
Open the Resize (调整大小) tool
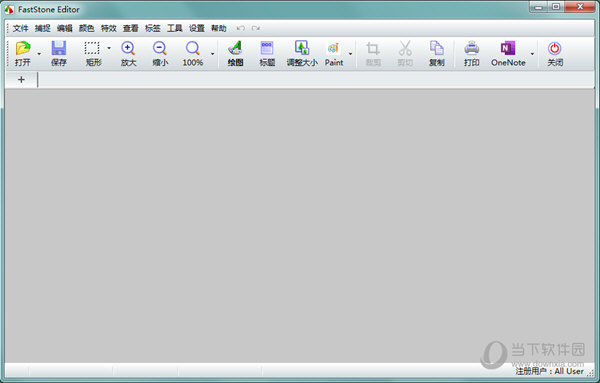tap(302, 48)
